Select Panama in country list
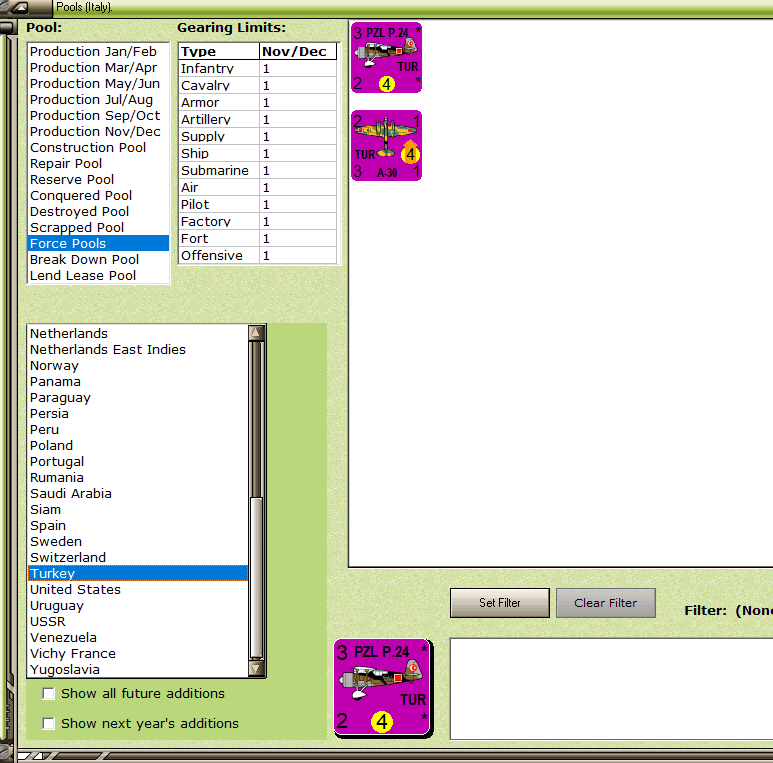The image size is (773, 763). 138,382
